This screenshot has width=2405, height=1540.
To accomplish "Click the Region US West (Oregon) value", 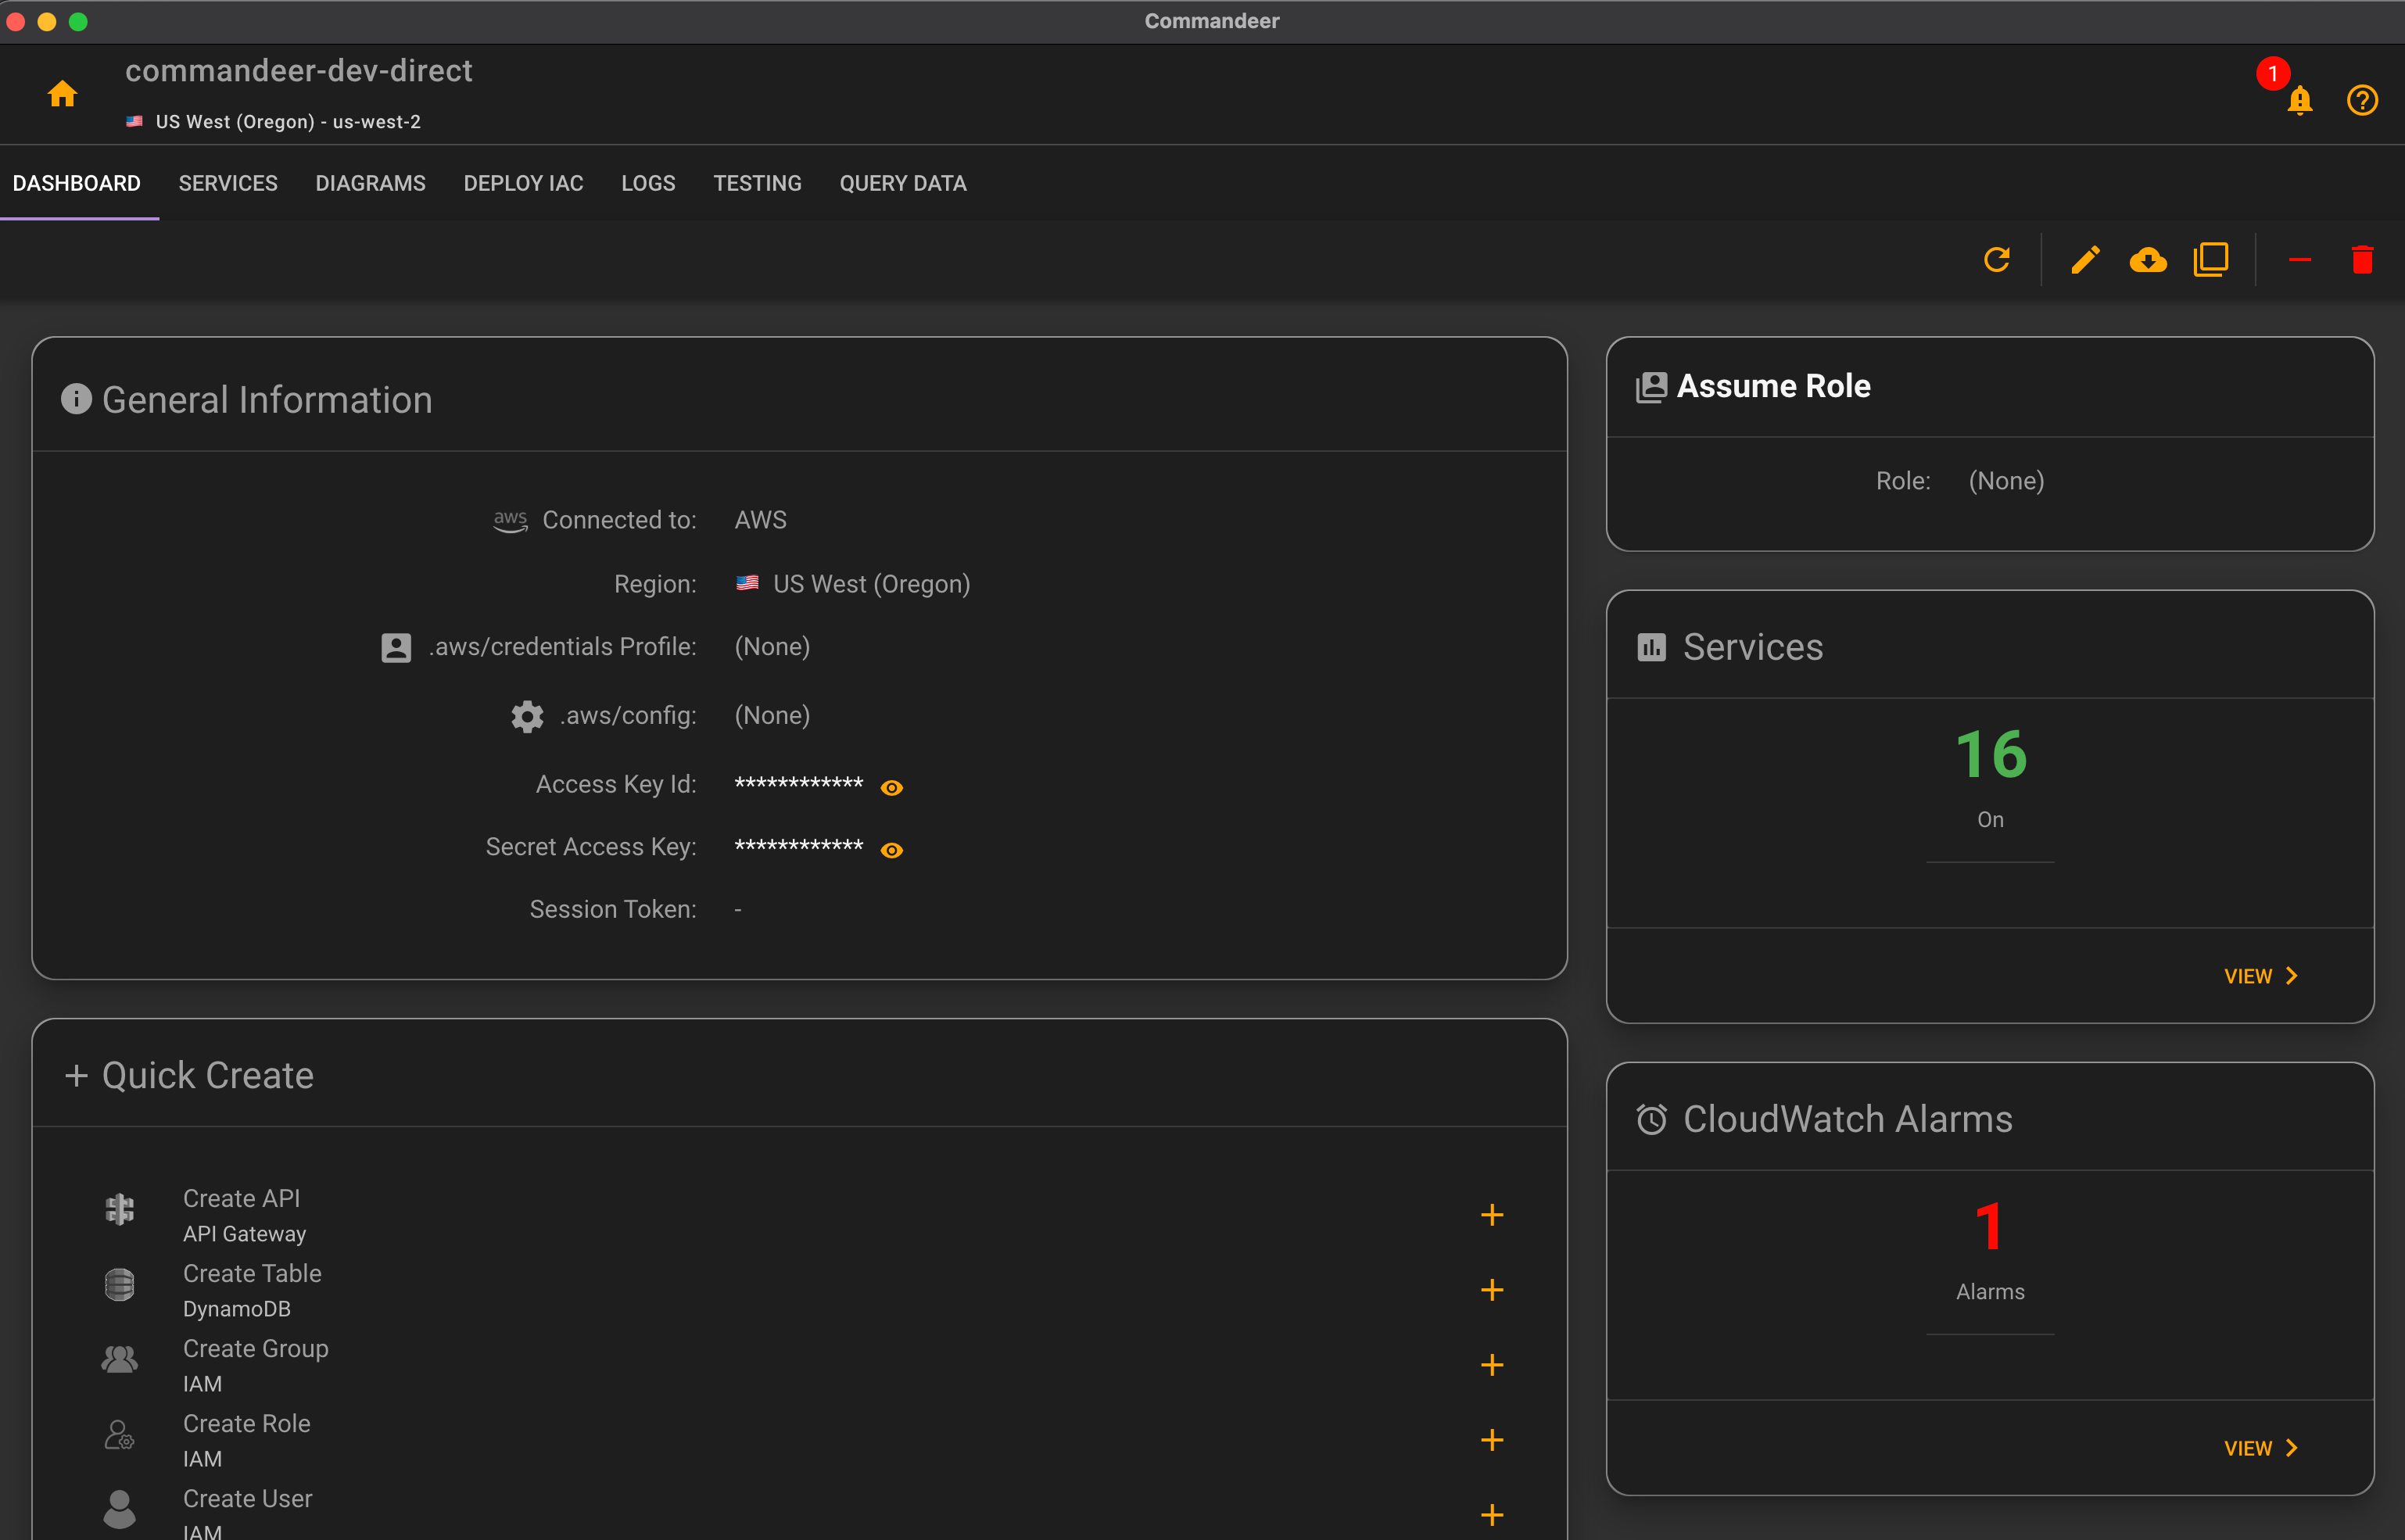I will tap(871, 584).
